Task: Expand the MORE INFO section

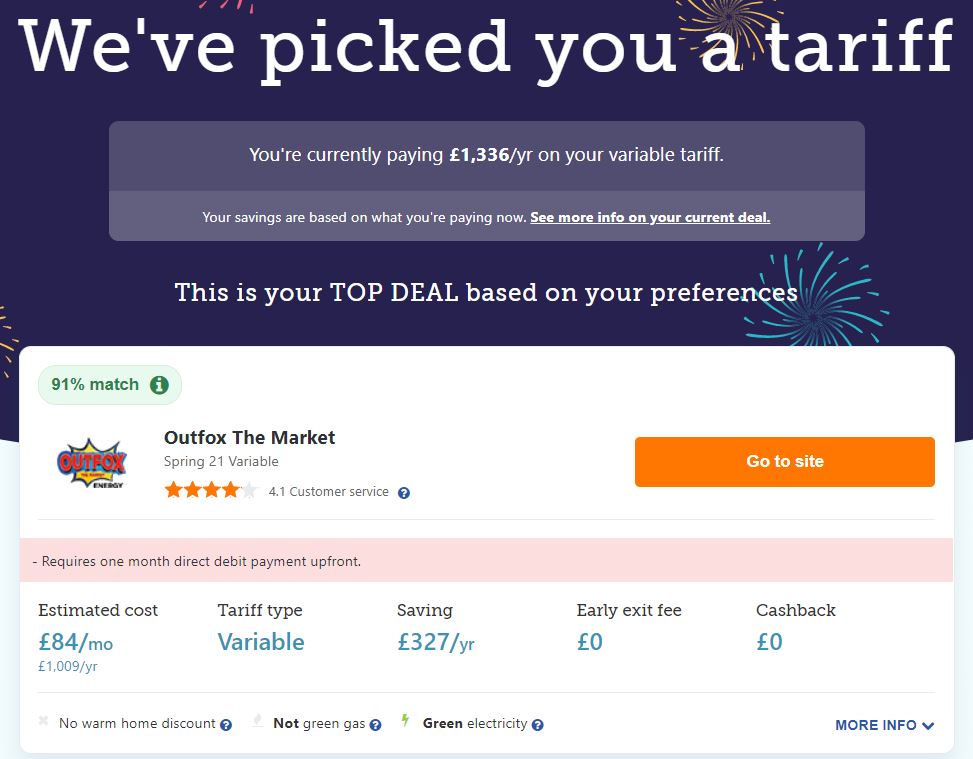Action: point(884,725)
